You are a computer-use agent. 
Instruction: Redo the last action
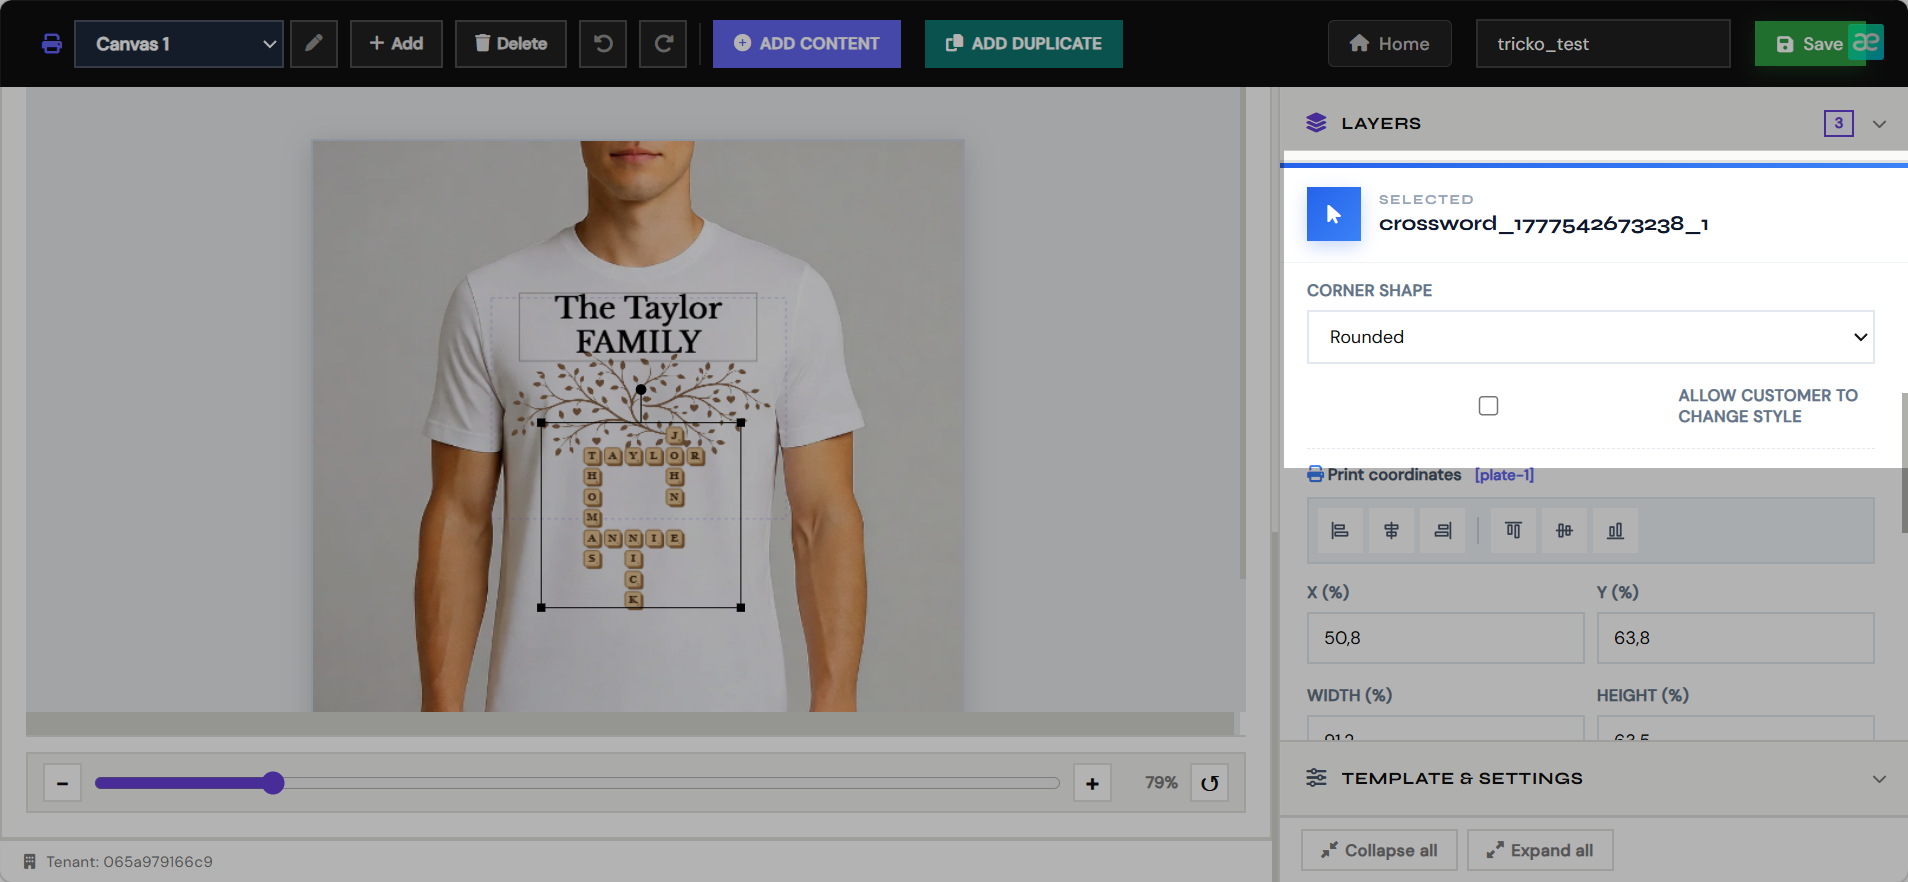[x=663, y=44]
